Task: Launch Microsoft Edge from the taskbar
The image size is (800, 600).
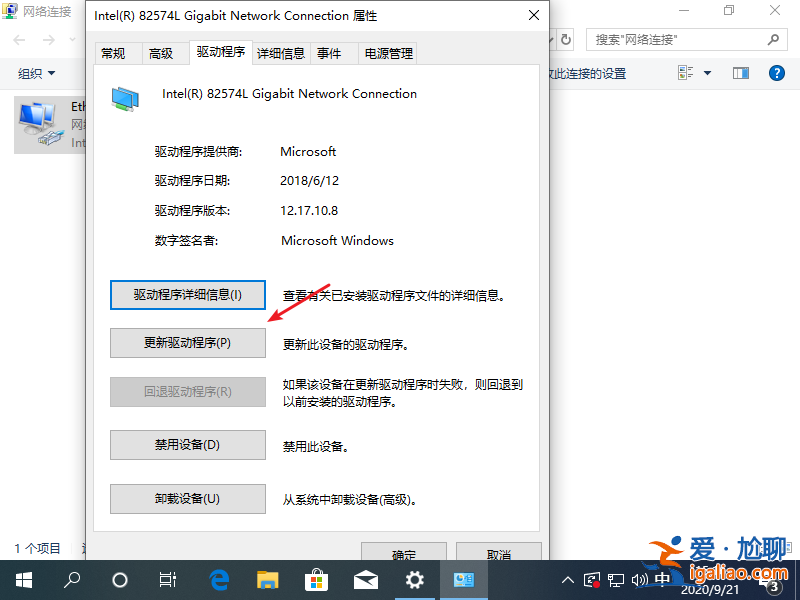Action: click(x=219, y=579)
